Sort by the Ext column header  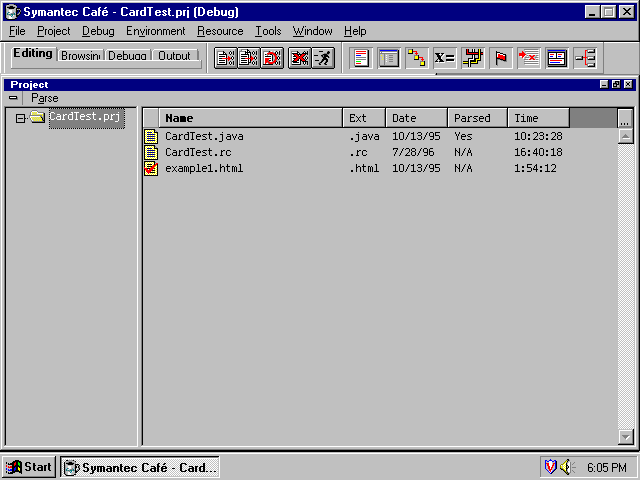364,118
